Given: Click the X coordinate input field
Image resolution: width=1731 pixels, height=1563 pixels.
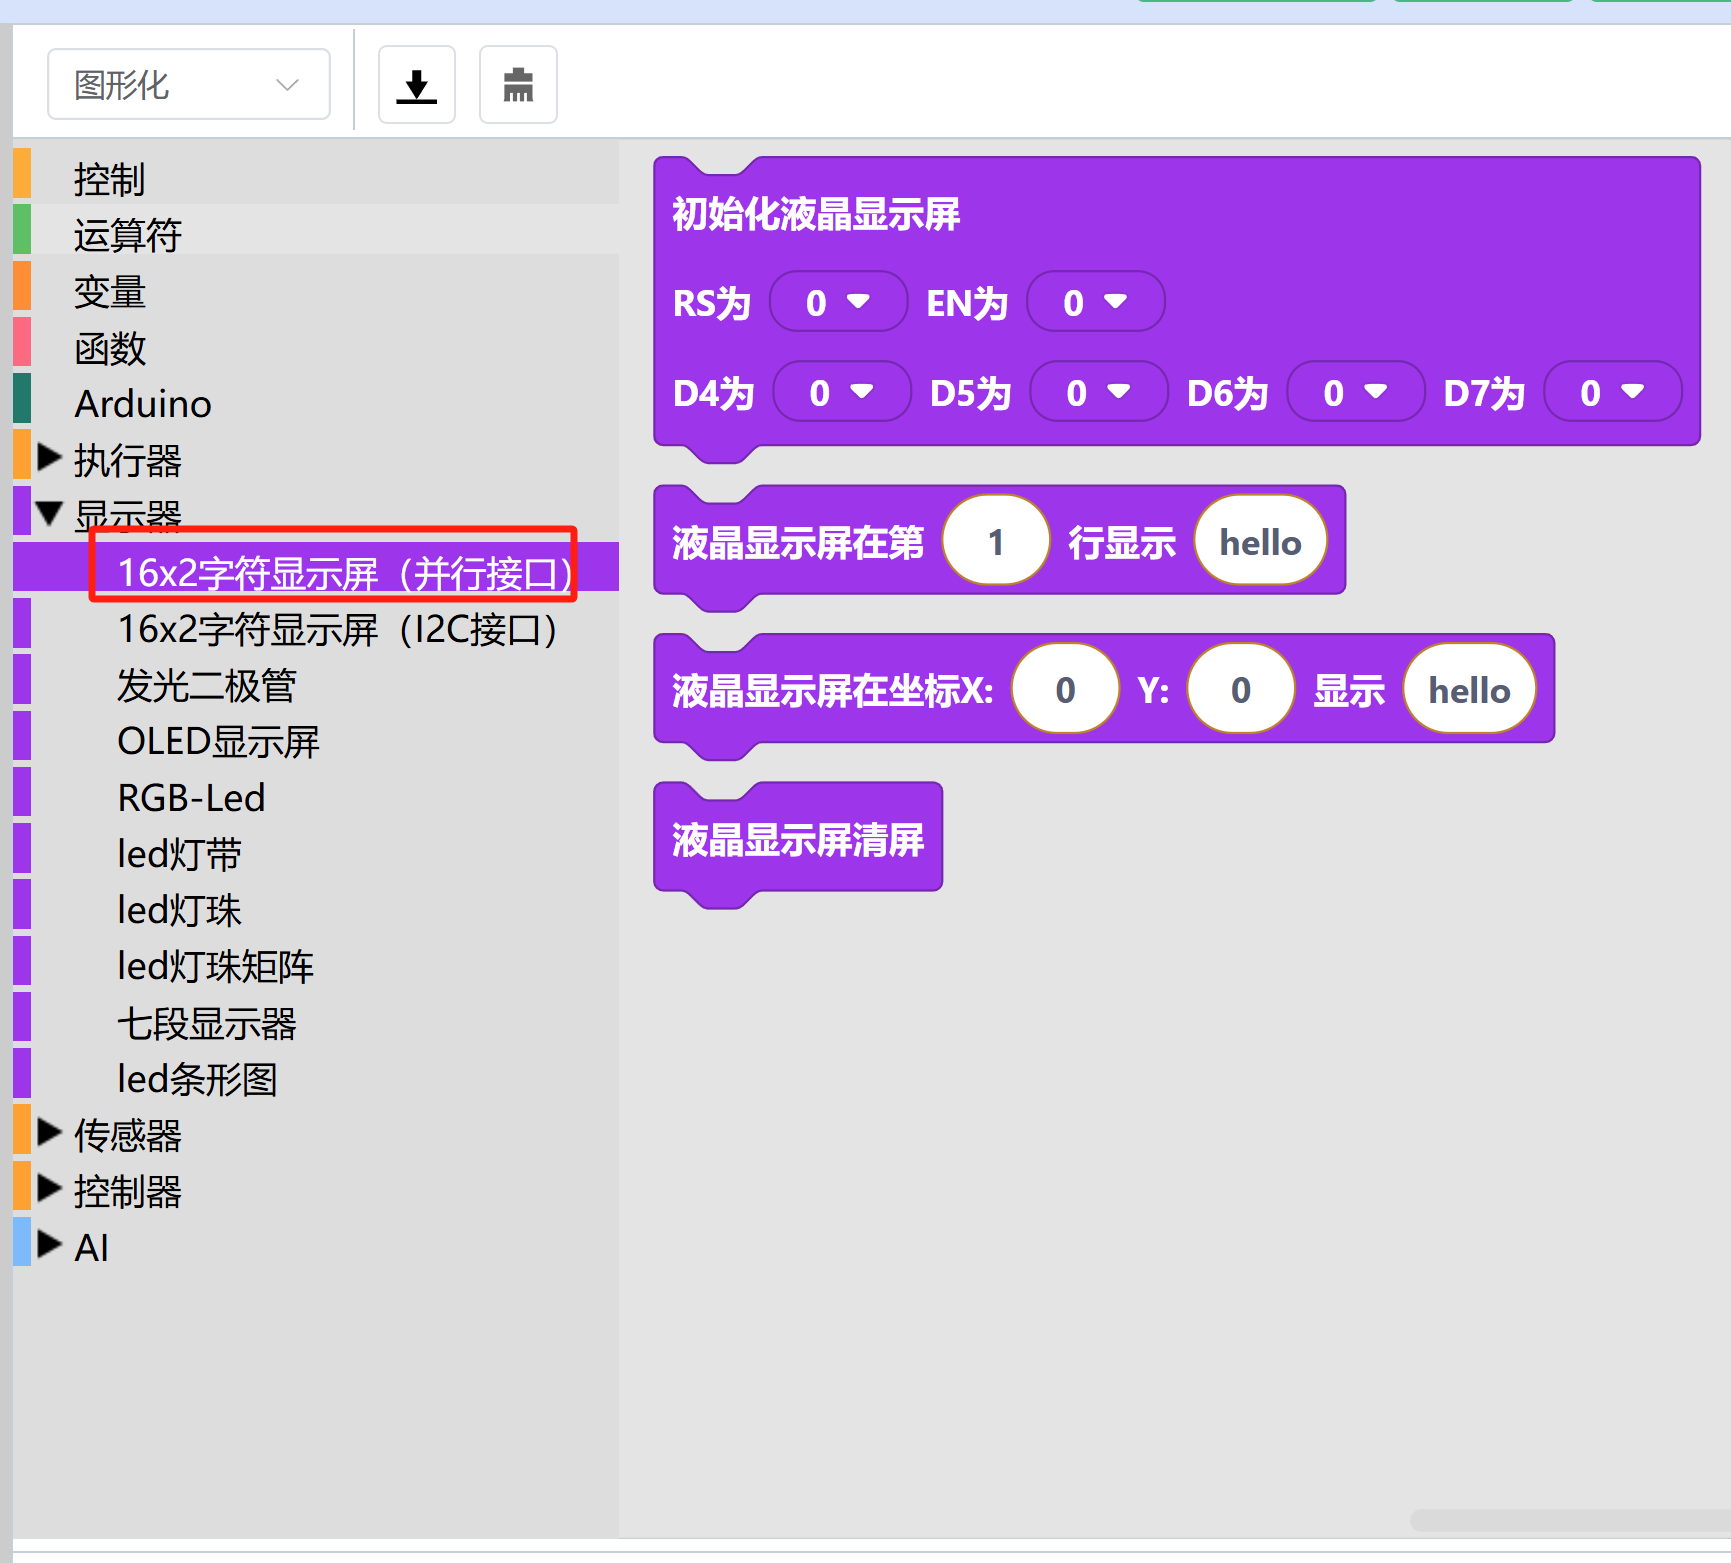Looking at the screenshot, I should click(1065, 690).
